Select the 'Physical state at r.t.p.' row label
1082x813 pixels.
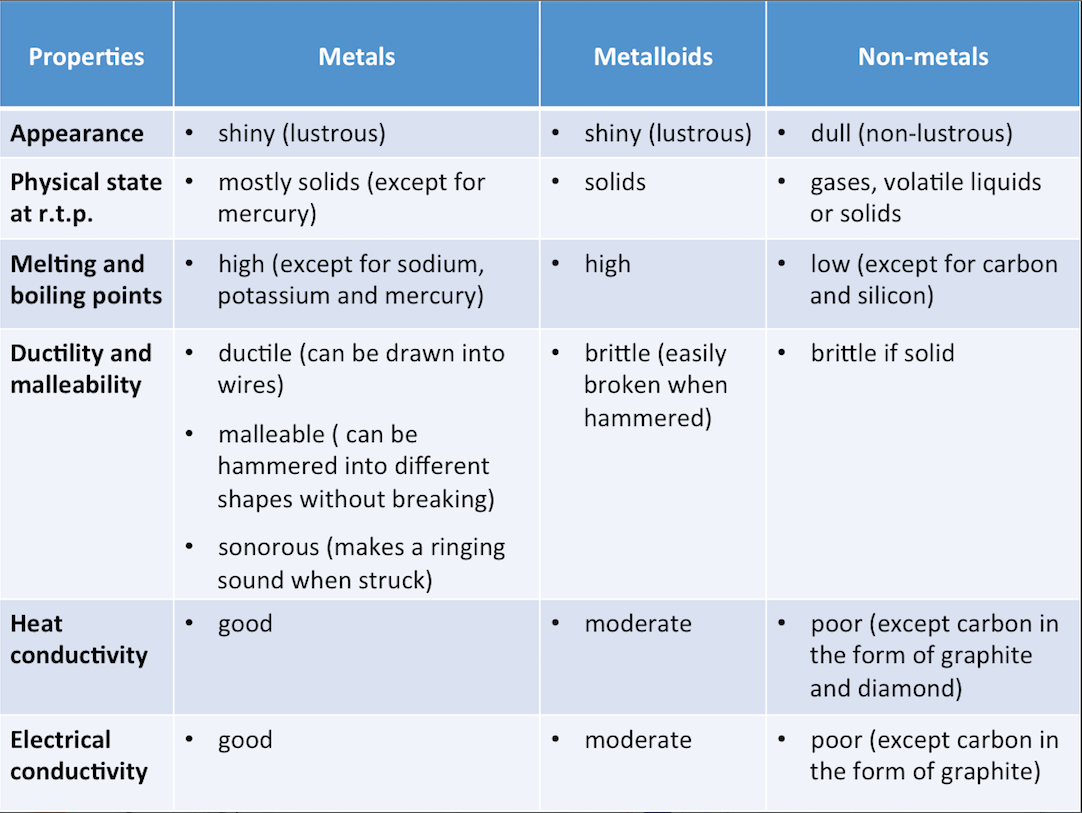(x=86, y=197)
